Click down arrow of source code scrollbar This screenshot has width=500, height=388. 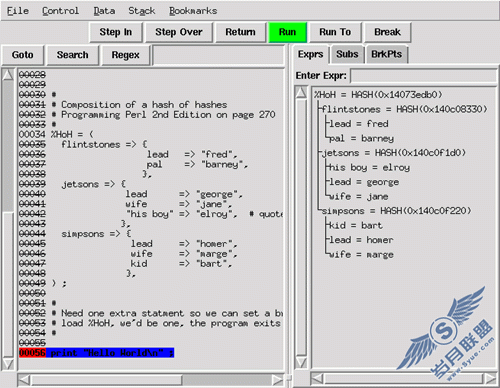8,363
